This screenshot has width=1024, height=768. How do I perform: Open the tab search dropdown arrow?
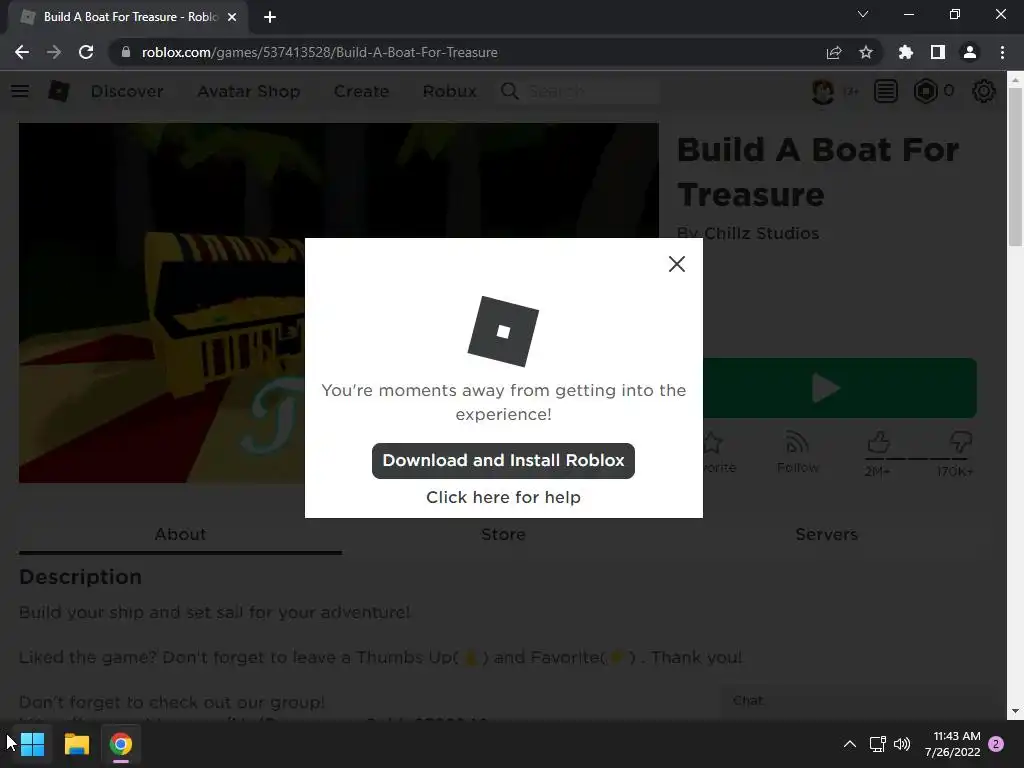point(863,14)
